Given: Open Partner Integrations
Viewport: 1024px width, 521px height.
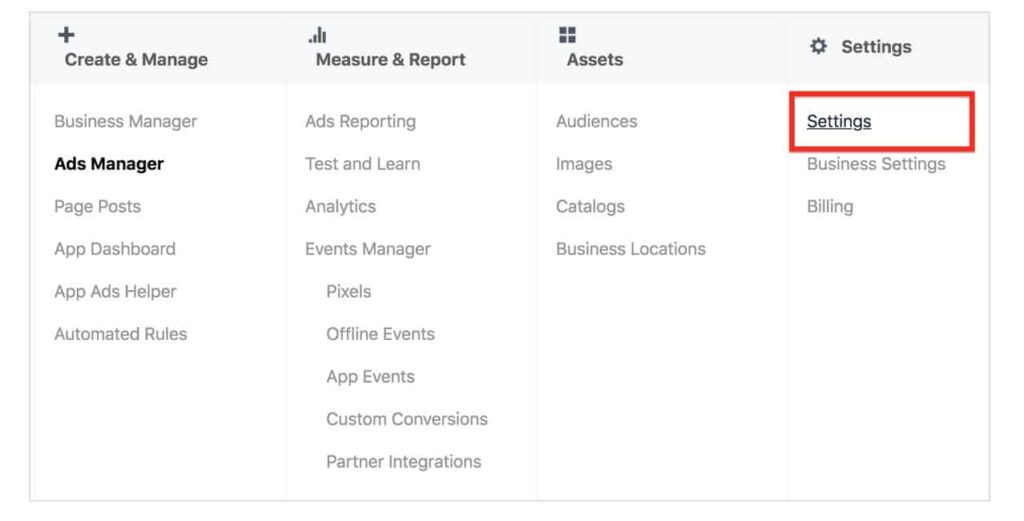Looking at the screenshot, I should click(404, 462).
